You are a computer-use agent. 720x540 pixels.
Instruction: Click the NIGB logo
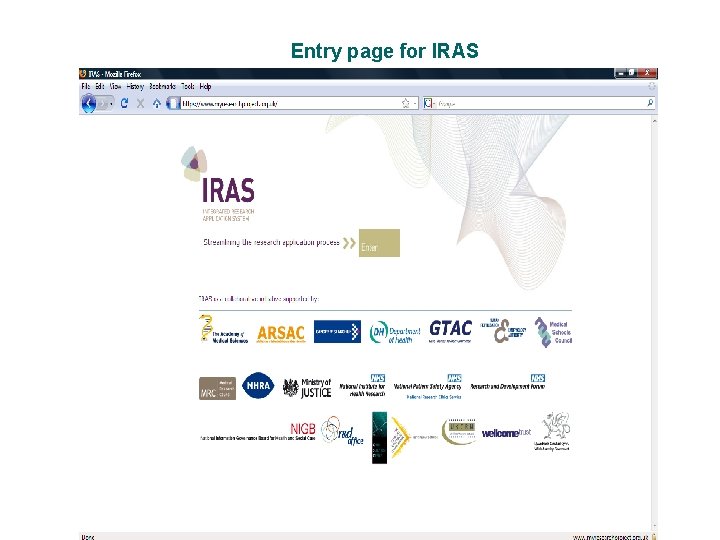pos(258,432)
